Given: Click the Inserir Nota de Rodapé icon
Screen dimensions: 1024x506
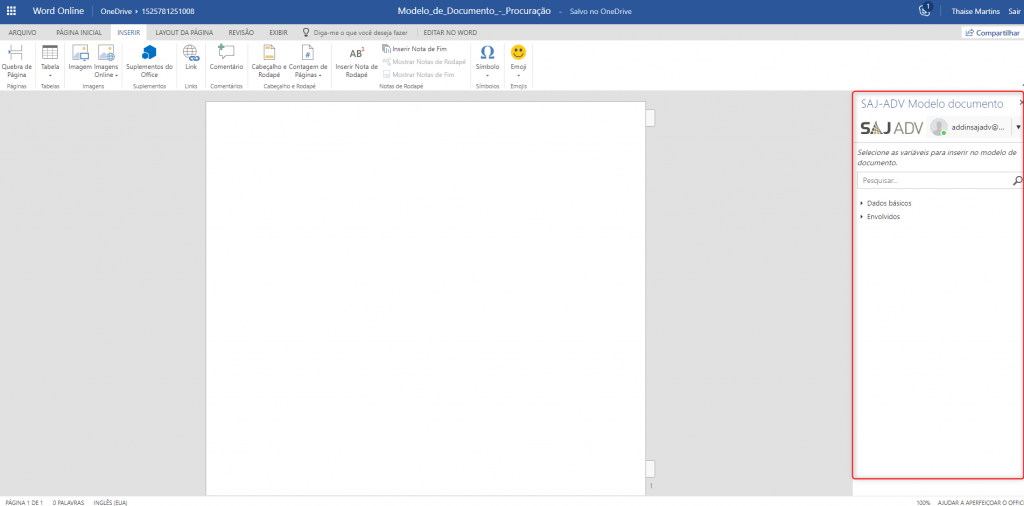Looking at the screenshot, I should (356, 52).
